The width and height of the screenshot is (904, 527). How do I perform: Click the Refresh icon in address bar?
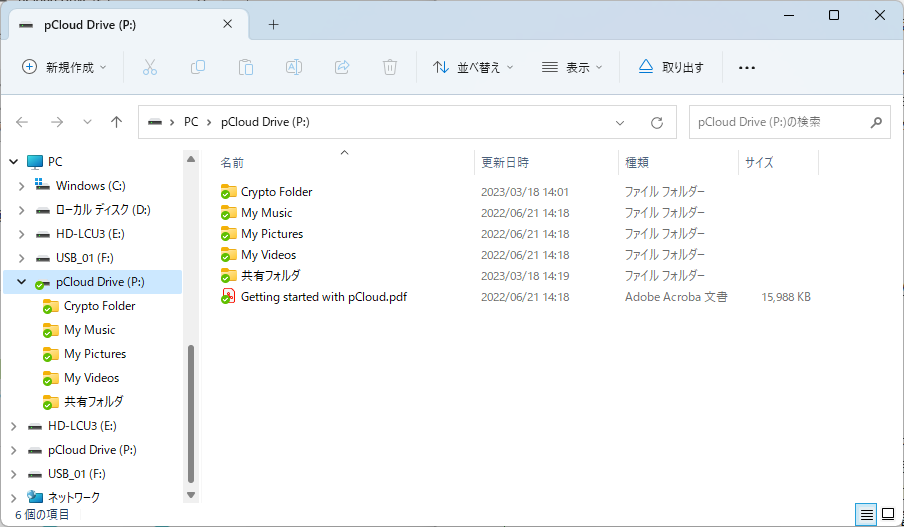657,123
